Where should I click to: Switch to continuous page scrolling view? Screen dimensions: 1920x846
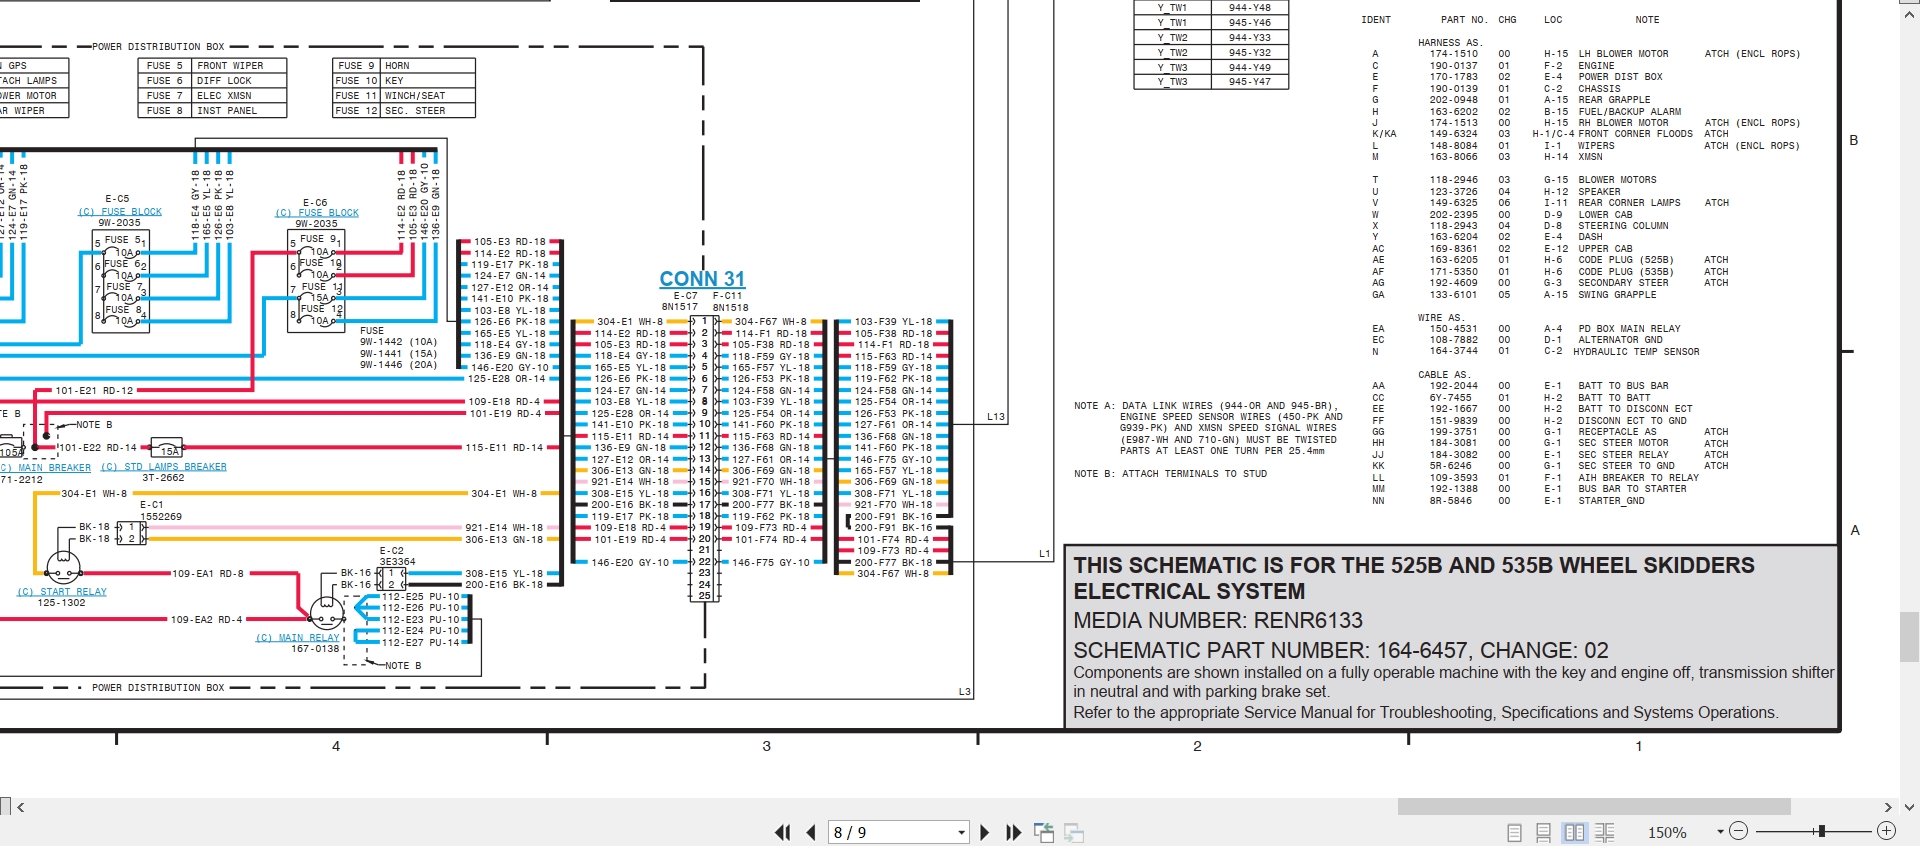[x=1543, y=832]
